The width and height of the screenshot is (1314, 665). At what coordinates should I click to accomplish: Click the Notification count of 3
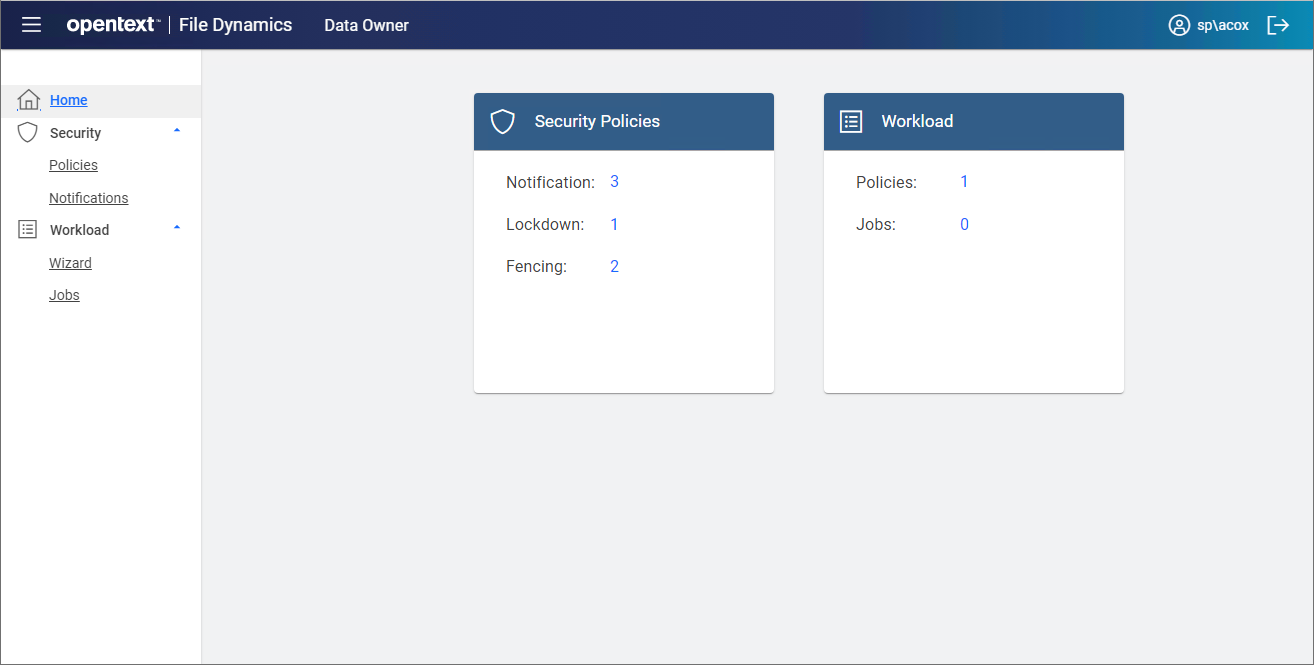point(614,181)
